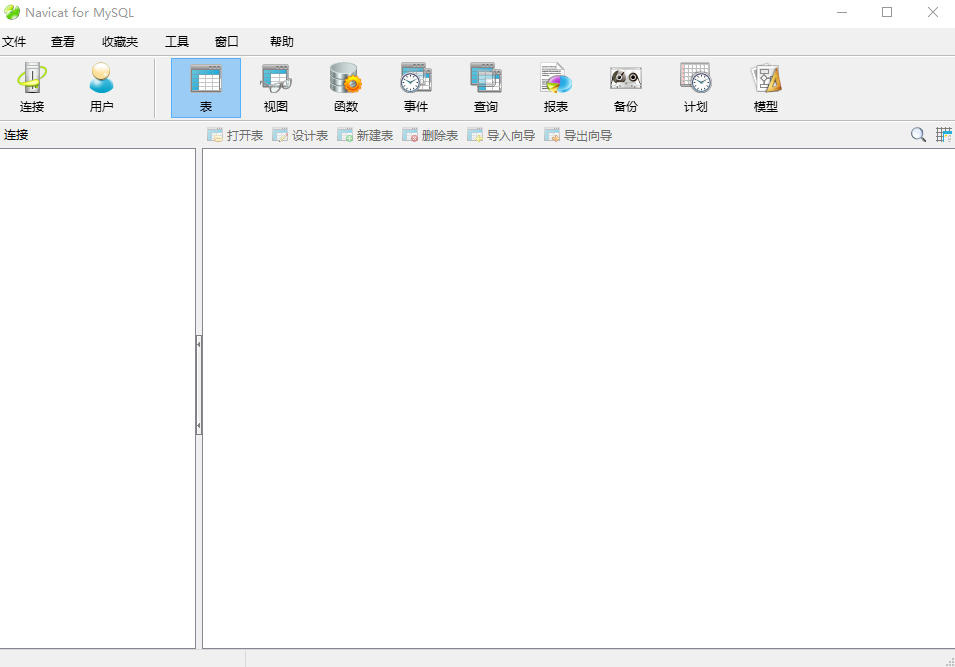Switch to 函数 (Function) objects
The height and width of the screenshot is (667, 955).
pos(346,88)
